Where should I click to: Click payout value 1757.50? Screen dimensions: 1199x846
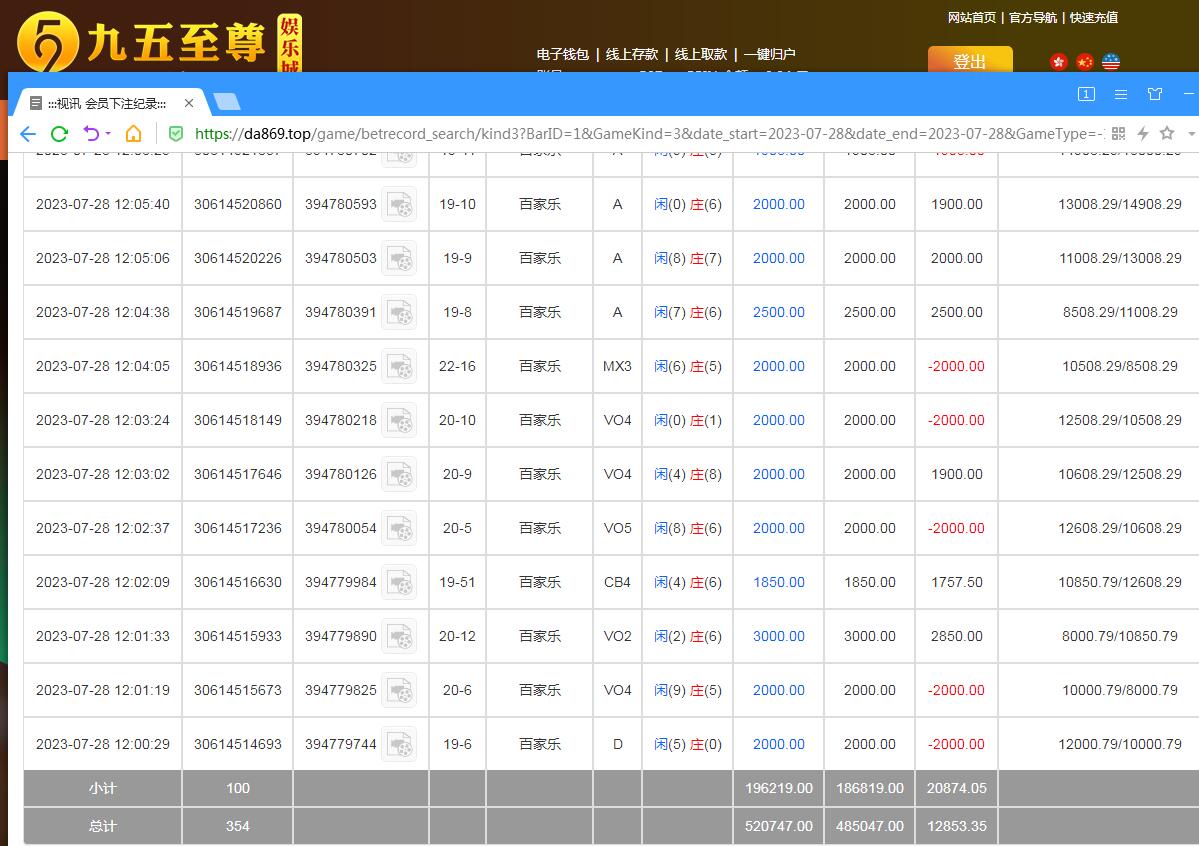point(957,582)
